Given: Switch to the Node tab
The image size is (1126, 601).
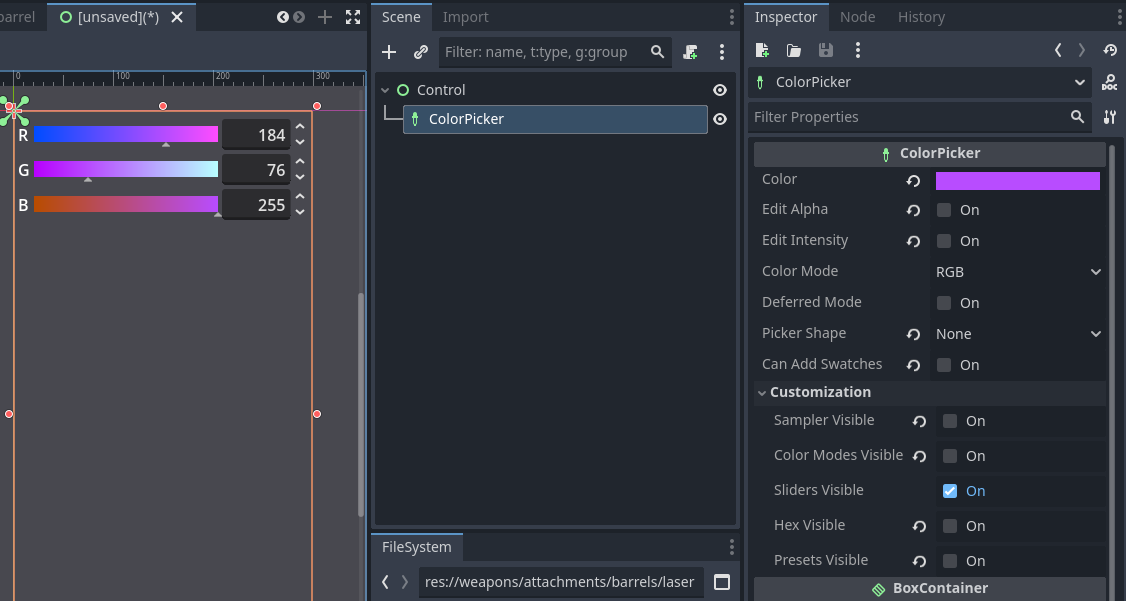Looking at the screenshot, I should (x=857, y=17).
